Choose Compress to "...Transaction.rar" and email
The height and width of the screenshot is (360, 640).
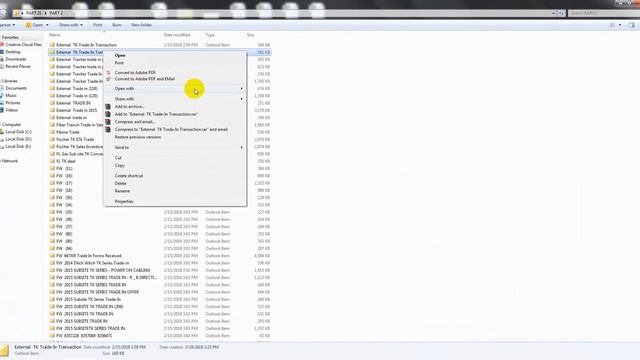pyautogui.click(x=171, y=129)
